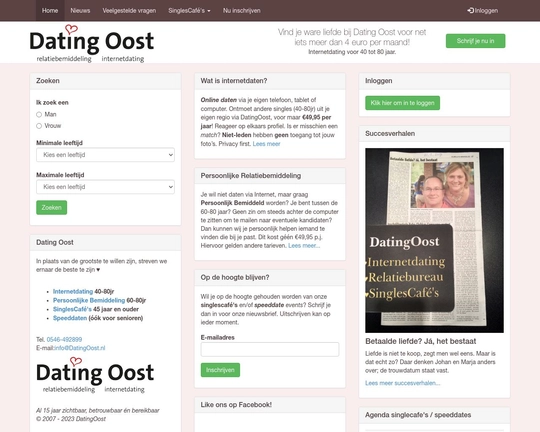Click the info@DatingOost.nl email link

[x=80, y=348]
